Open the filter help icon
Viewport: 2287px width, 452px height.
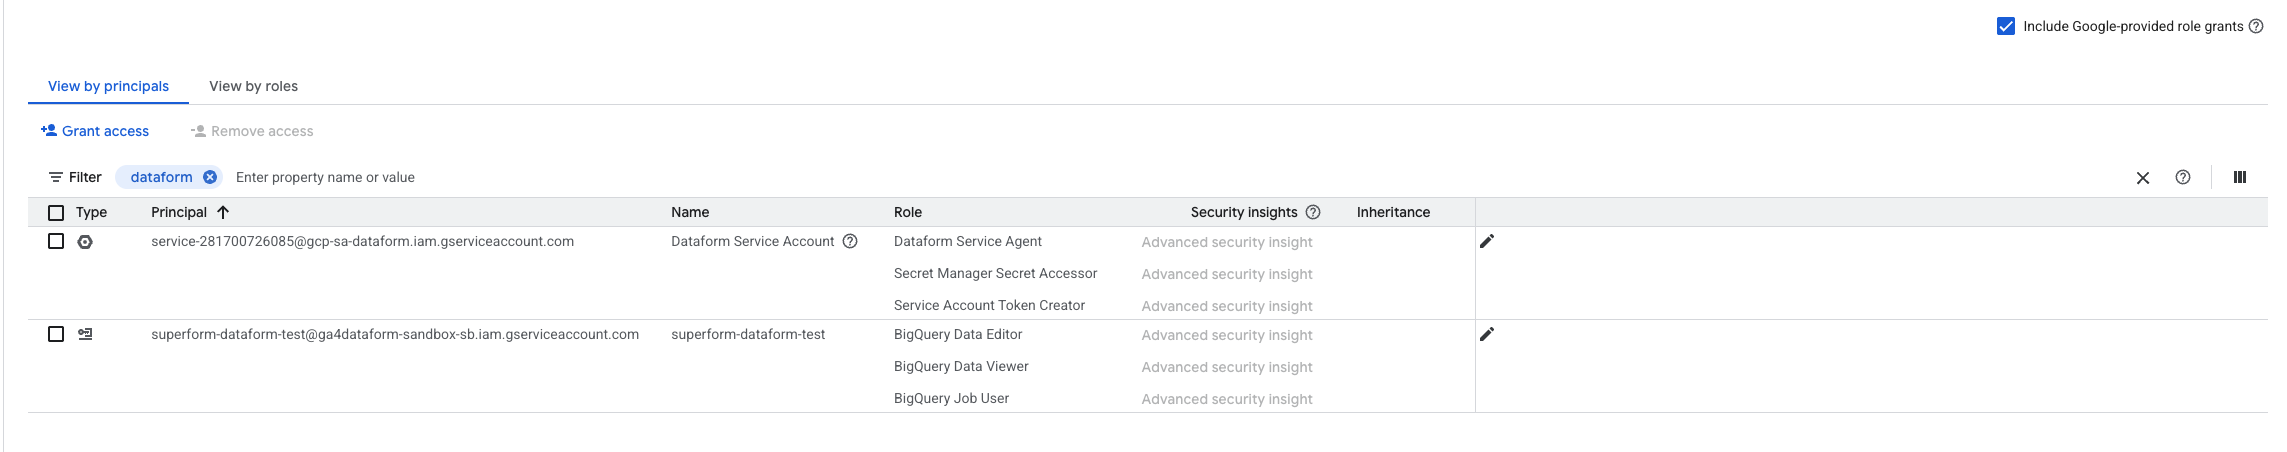(2182, 177)
